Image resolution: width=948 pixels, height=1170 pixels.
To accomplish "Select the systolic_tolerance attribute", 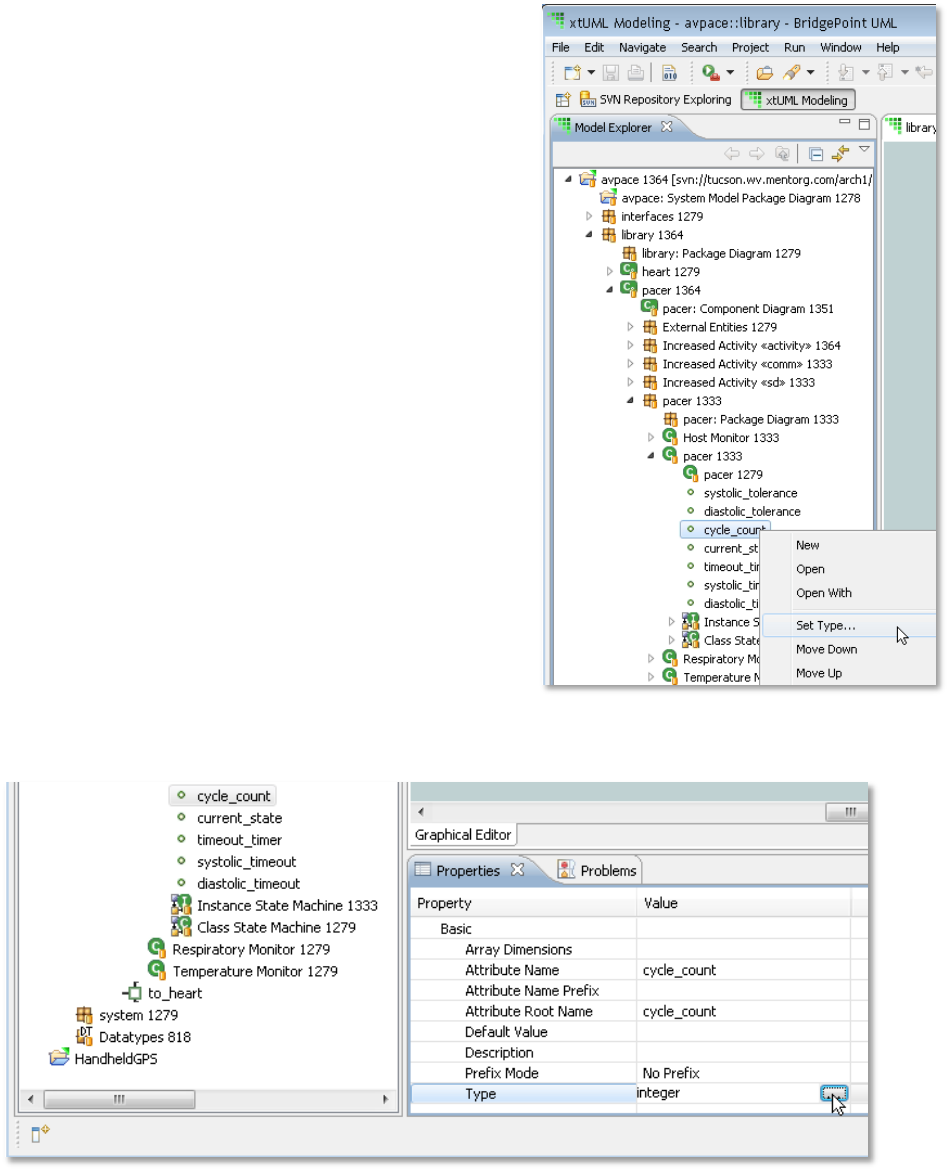I will click(750, 493).
